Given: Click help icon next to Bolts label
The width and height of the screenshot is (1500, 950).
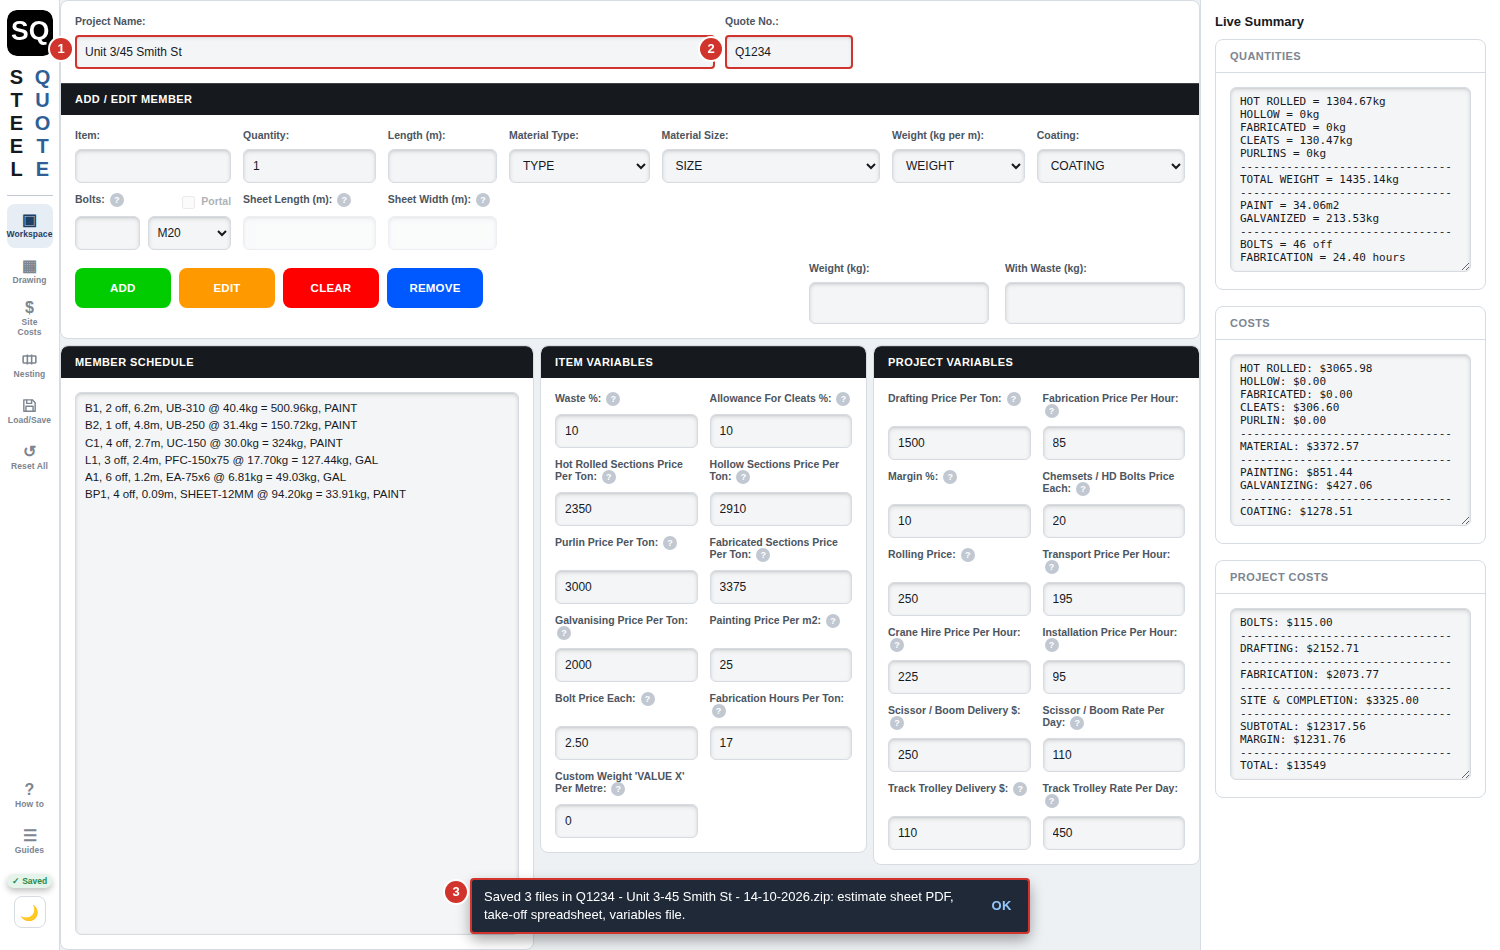Looking at the screenshot, I should click(x=117, y=200).
